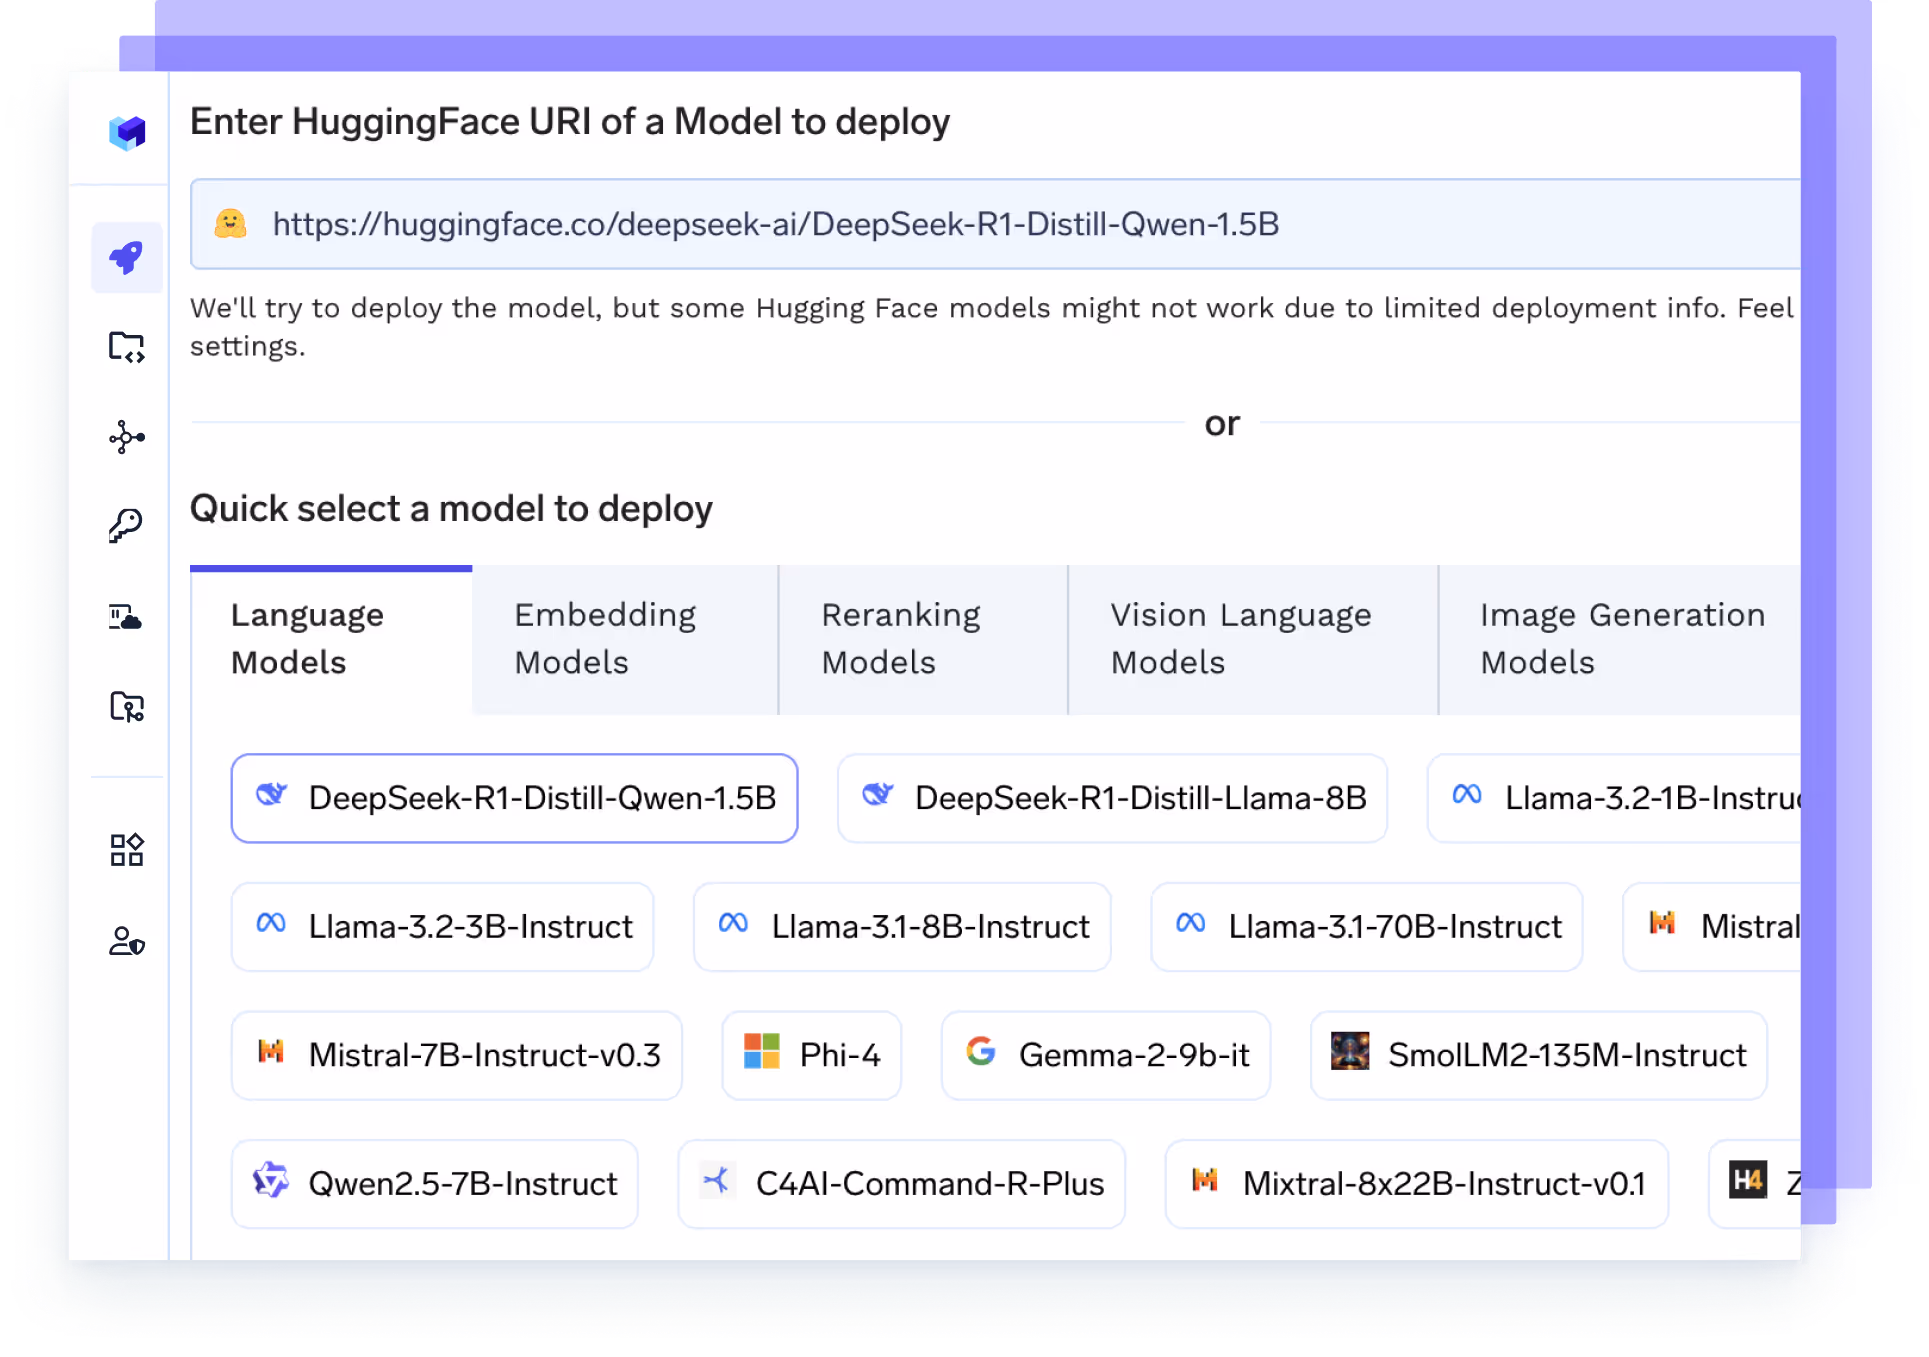Viewport: 1929px width, 1357px height.
Task: Click the cloud server sidebar icon
Action: click(x=127, y=617)
